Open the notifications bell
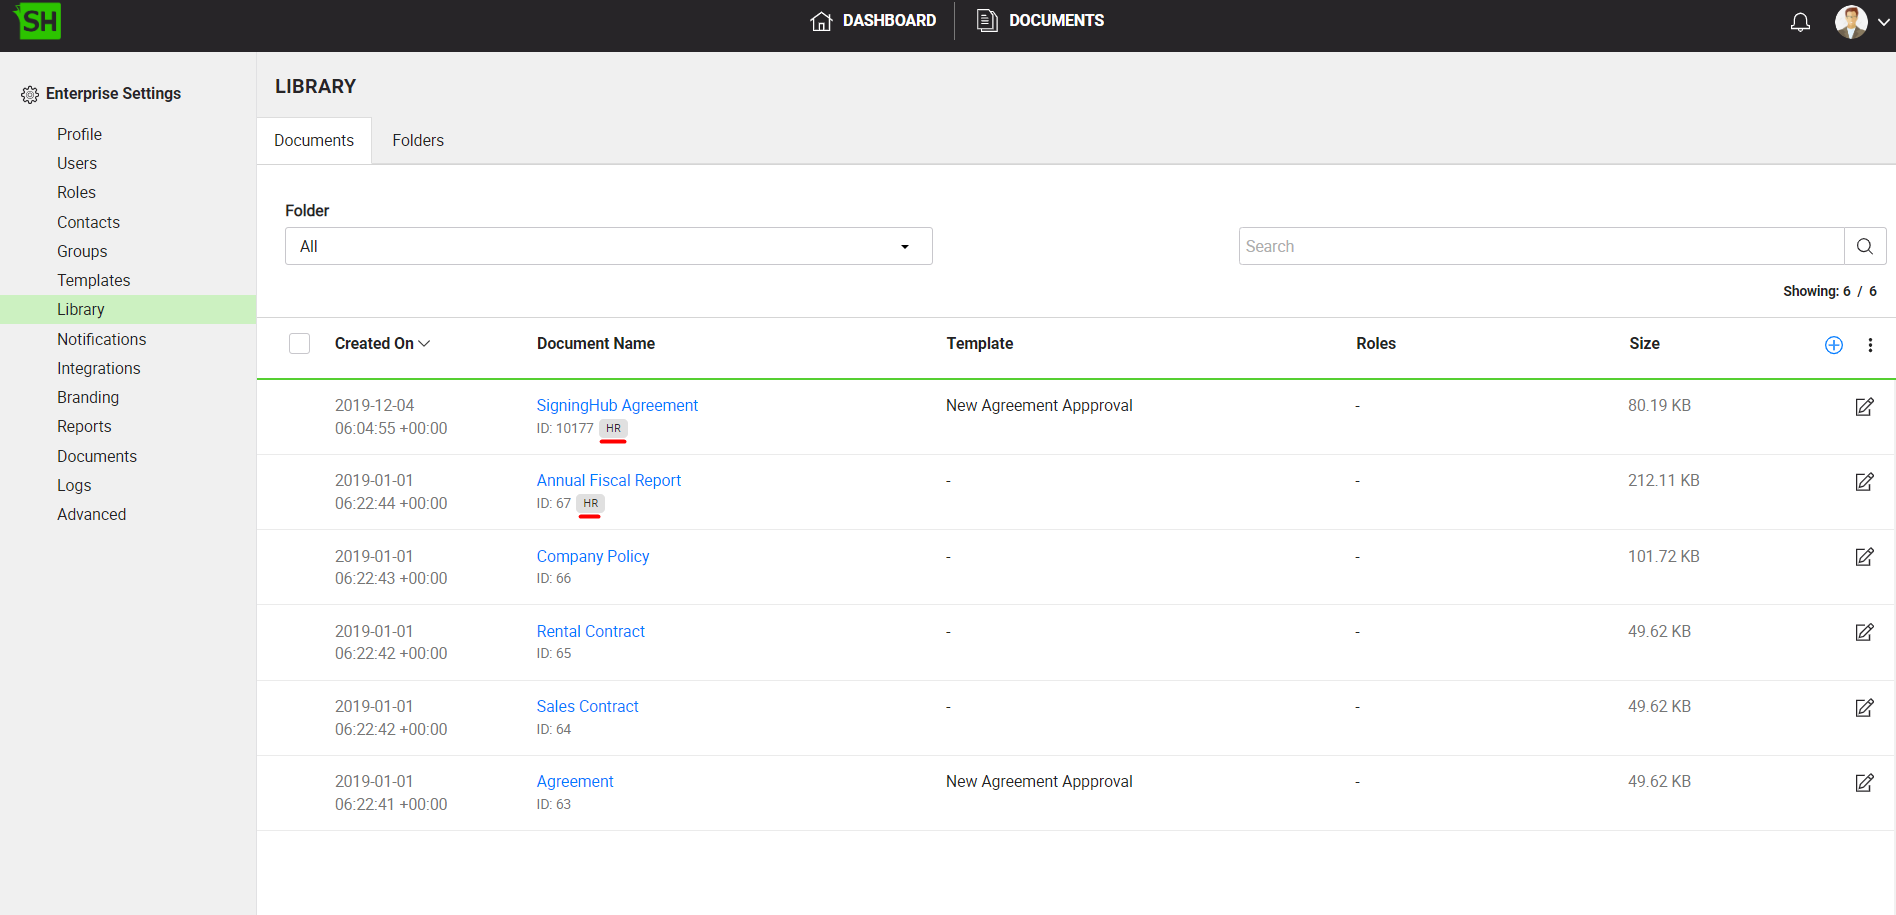The image size is (1896, 915). [1800, 22]
